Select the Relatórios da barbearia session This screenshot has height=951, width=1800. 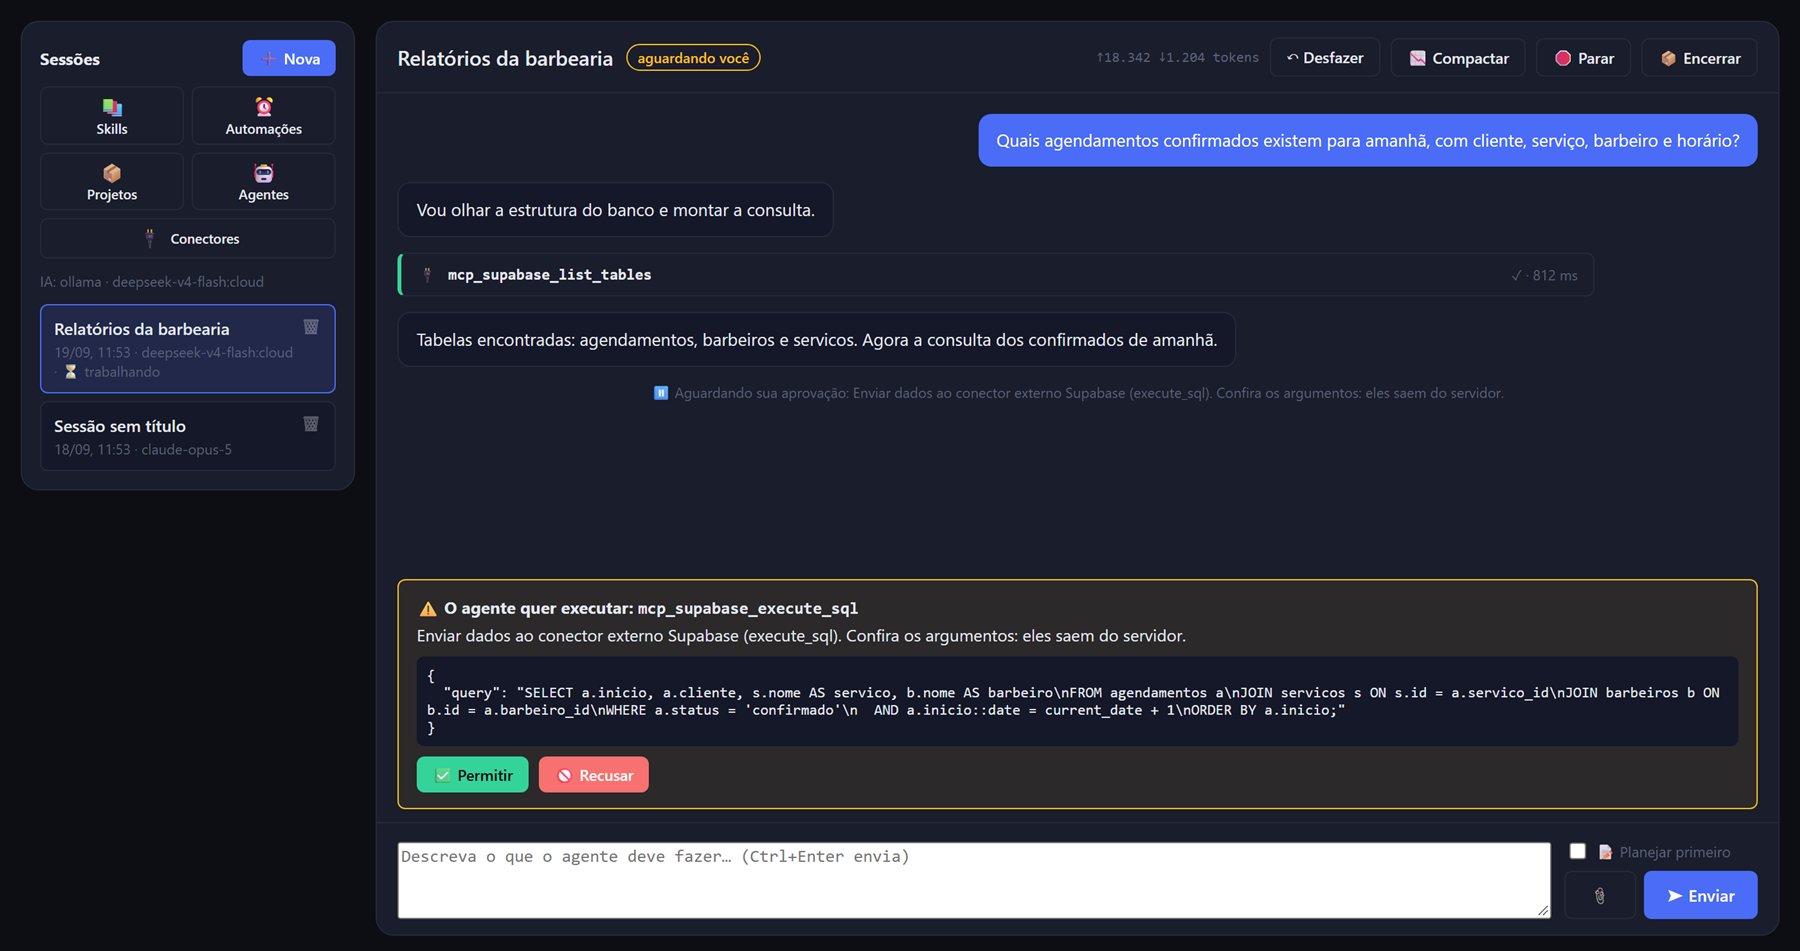[x=187, y=349]
